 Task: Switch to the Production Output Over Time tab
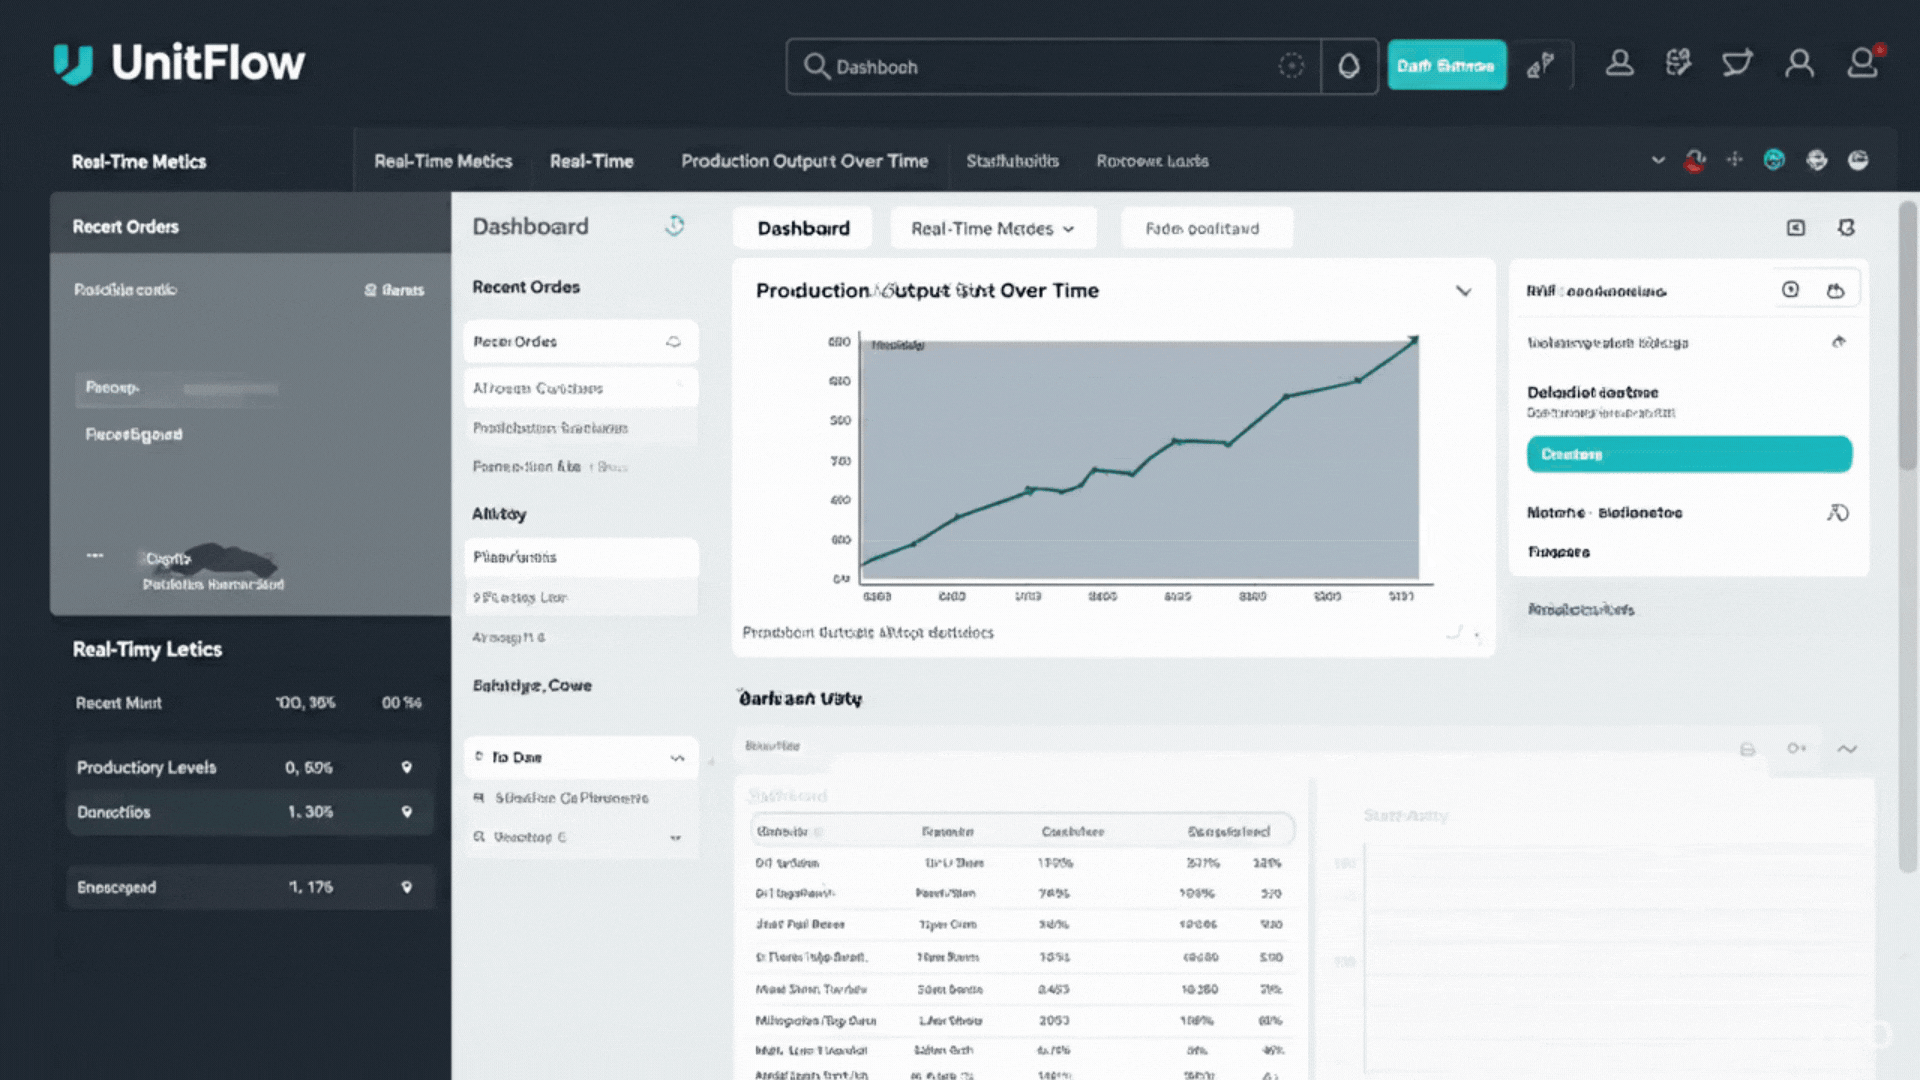point(804,161)
